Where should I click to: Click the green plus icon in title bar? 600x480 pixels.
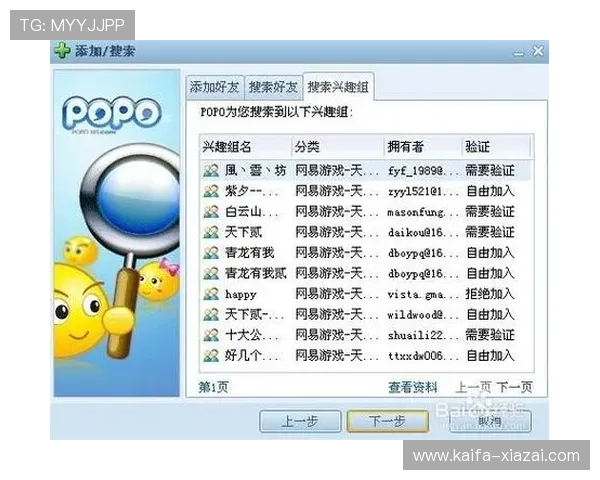pos(62,51)
